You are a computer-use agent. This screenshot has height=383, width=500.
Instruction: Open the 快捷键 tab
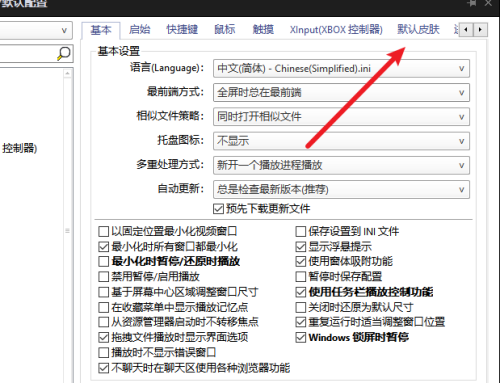182,30
